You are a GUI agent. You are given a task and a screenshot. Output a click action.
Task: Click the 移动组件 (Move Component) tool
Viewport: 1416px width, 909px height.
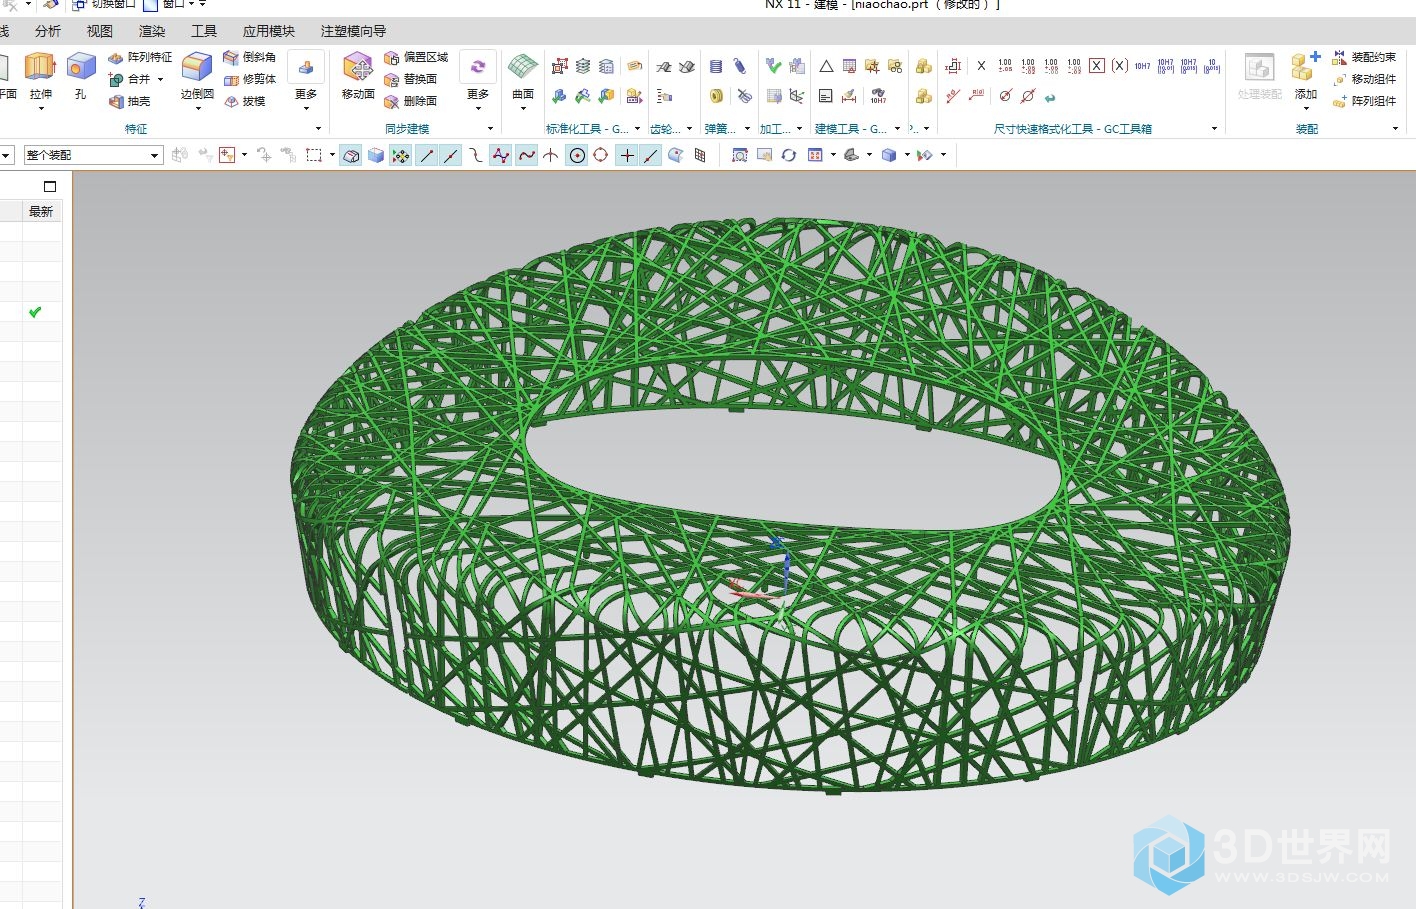(x=1364, y=79)
